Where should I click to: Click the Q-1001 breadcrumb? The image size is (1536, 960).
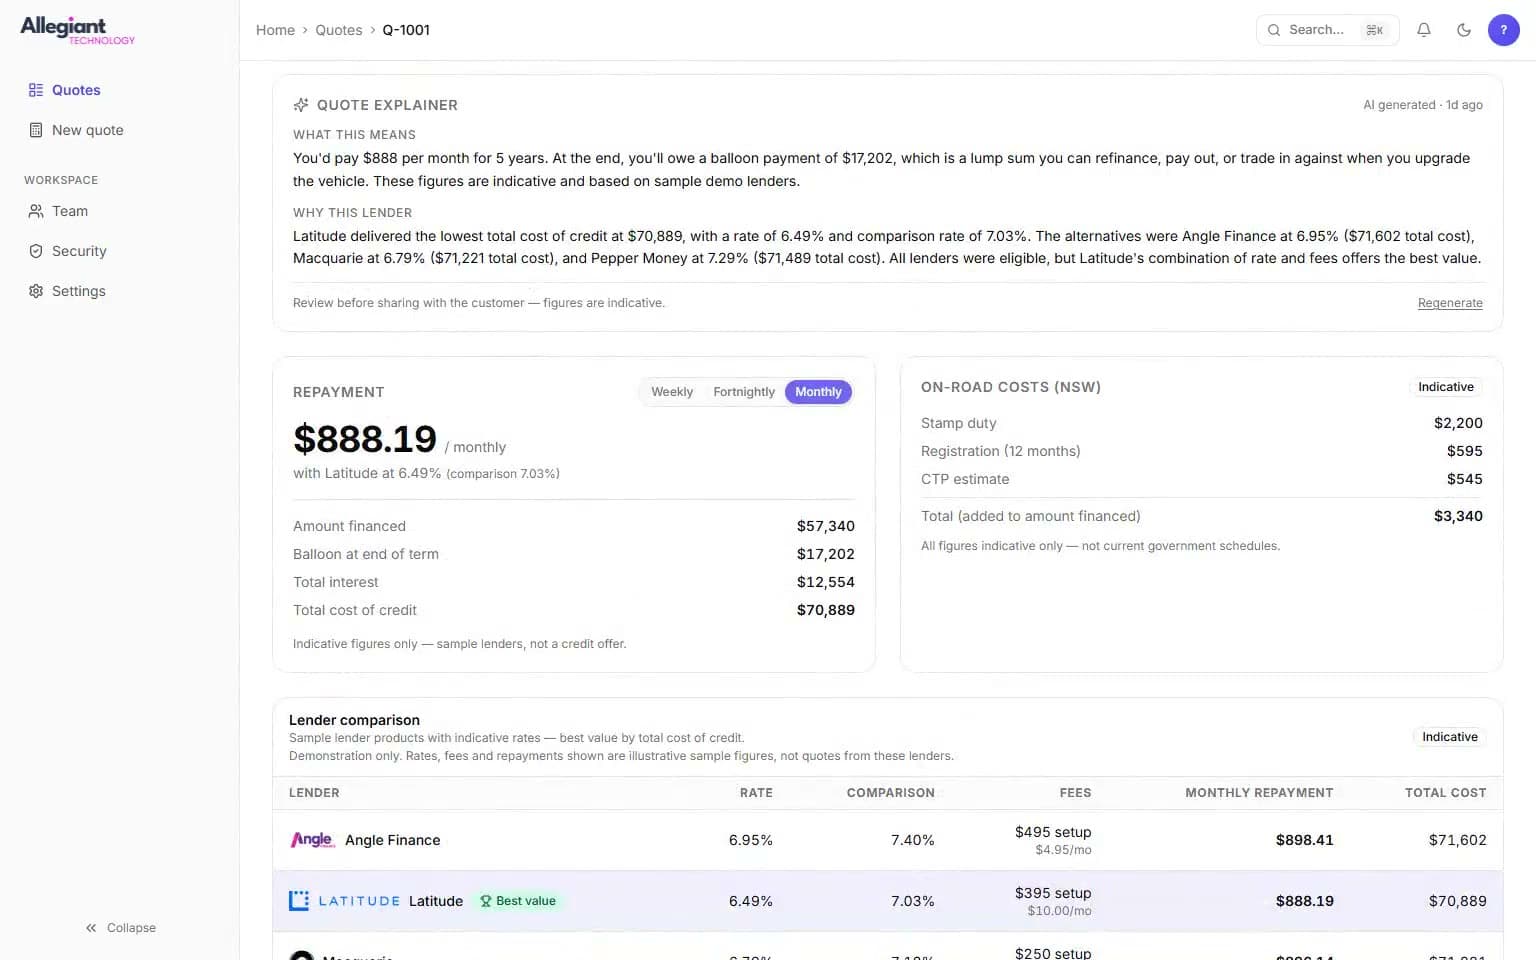406,30
